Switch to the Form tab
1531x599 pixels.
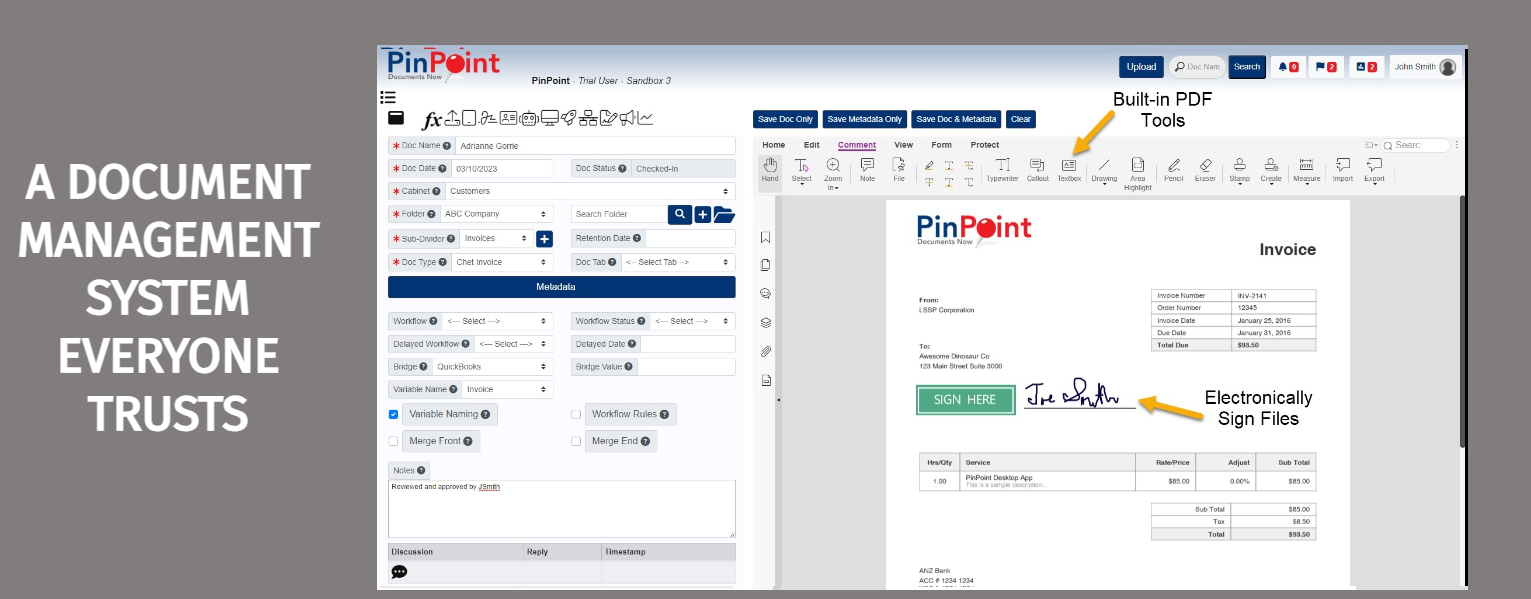click(941, 145)
